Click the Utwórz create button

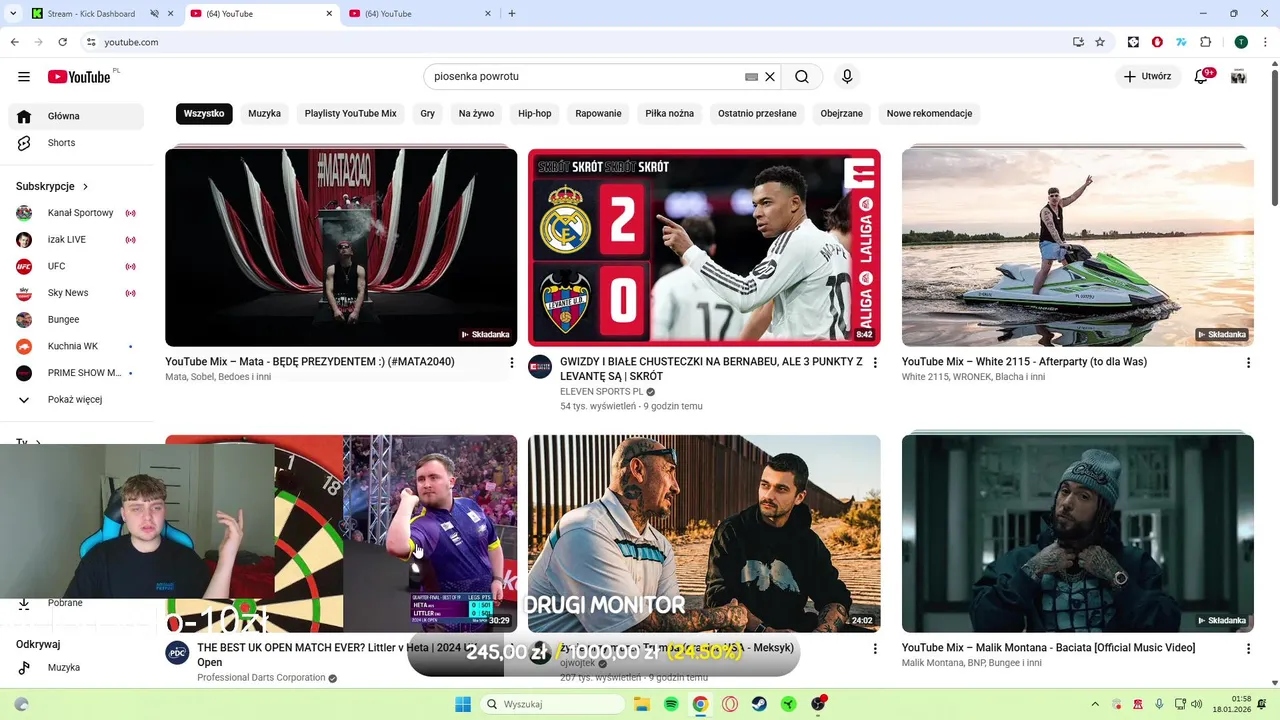pos(1147,77)
